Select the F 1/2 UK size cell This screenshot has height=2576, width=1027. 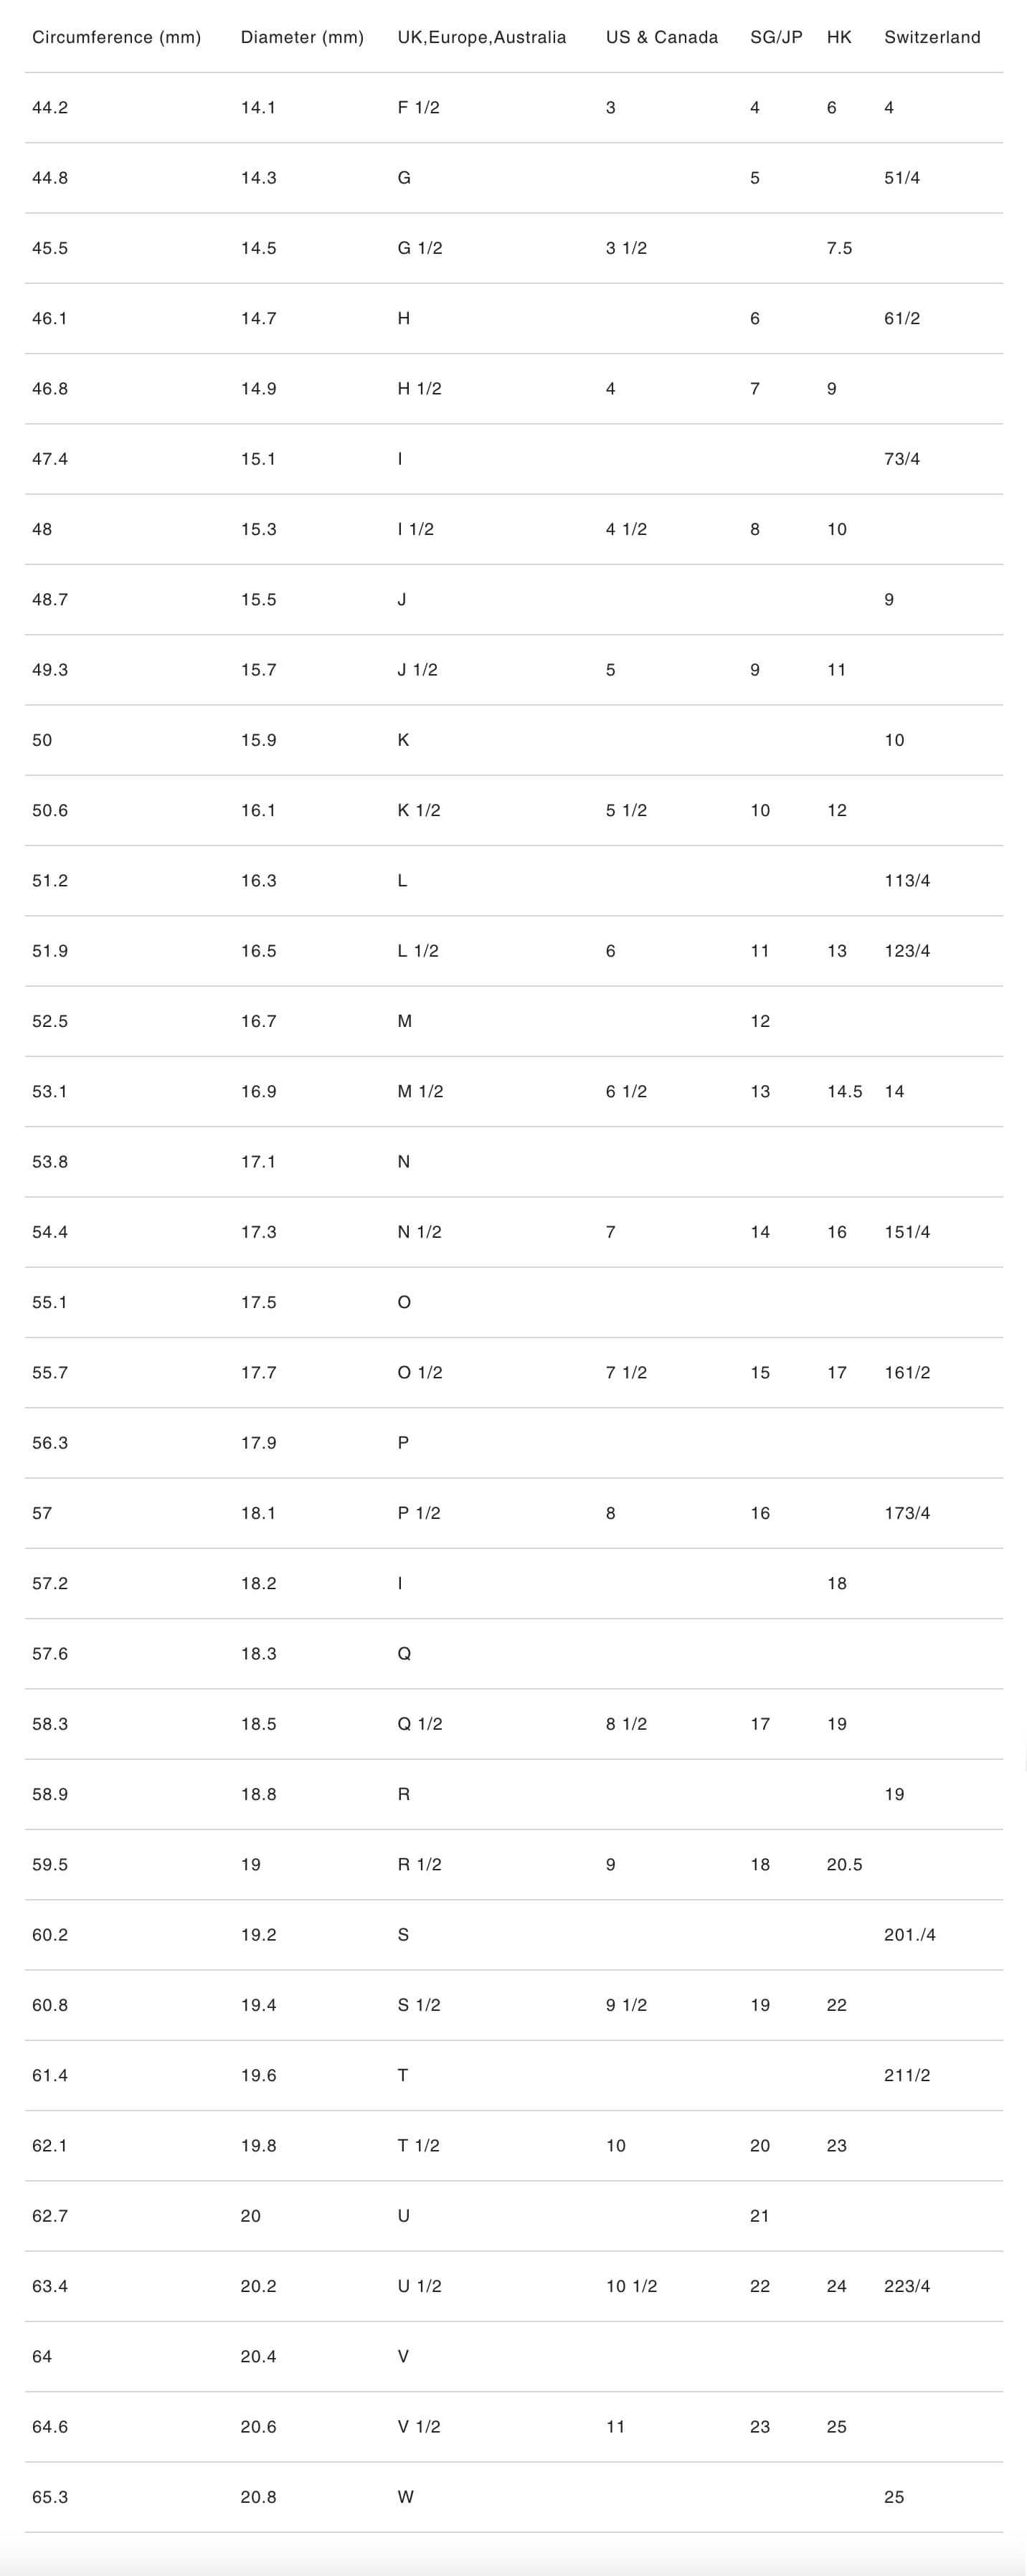(x=418, y=108)
